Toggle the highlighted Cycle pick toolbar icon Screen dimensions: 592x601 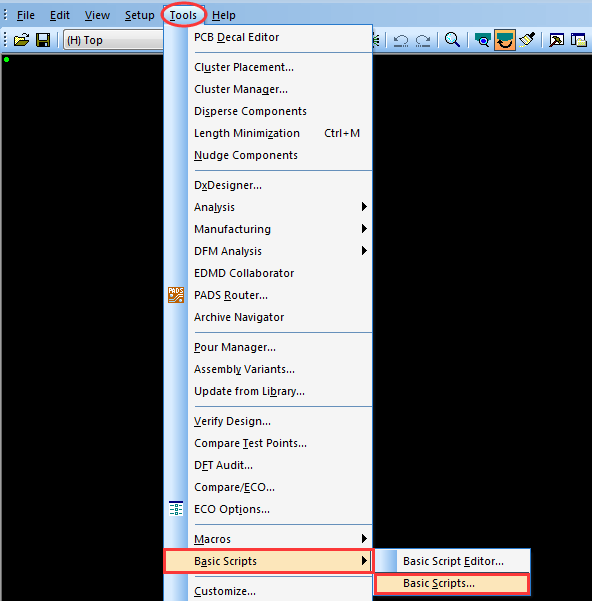[x=505, y=40]
